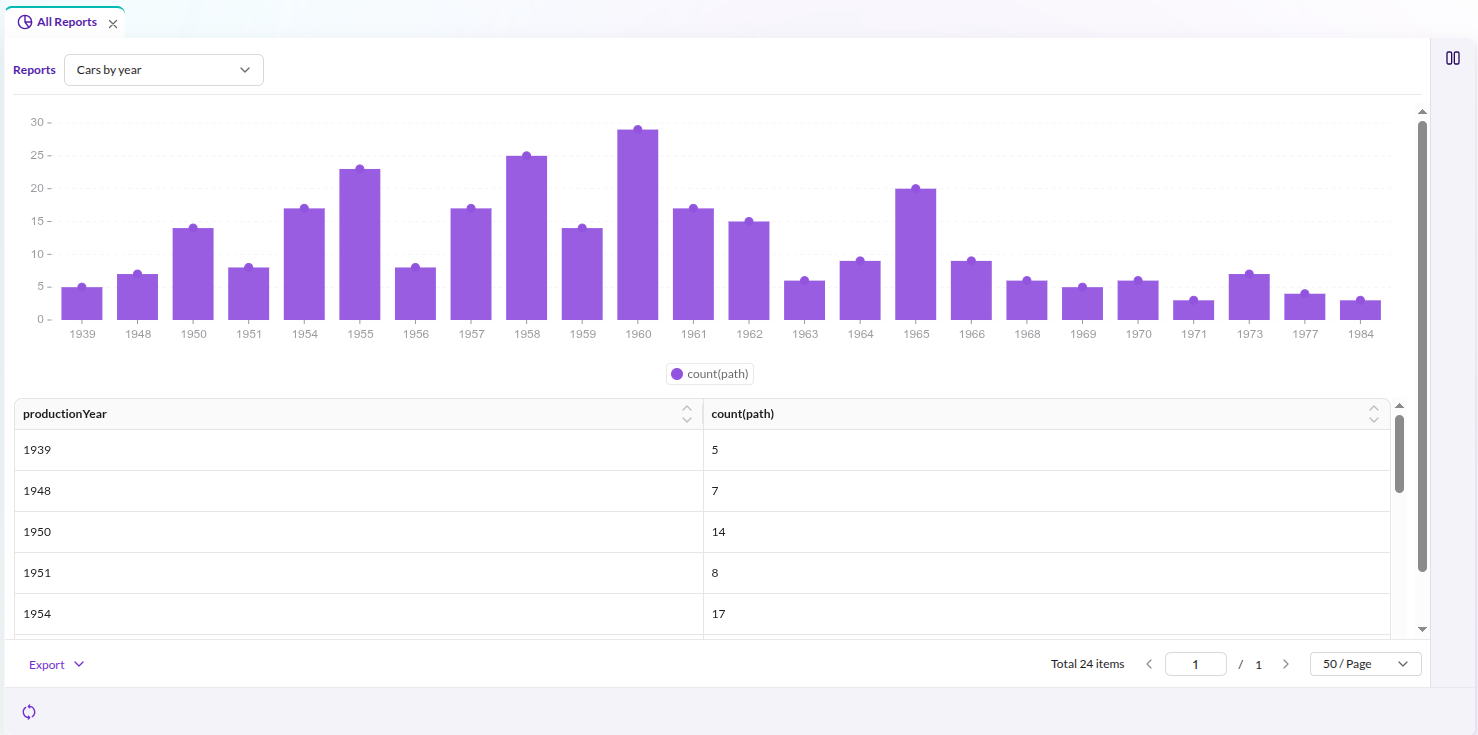The width and height of the screenshot is (1478, 735).
Task: Click the 1950 bar in the chart
Action: [x=193, y=274]
